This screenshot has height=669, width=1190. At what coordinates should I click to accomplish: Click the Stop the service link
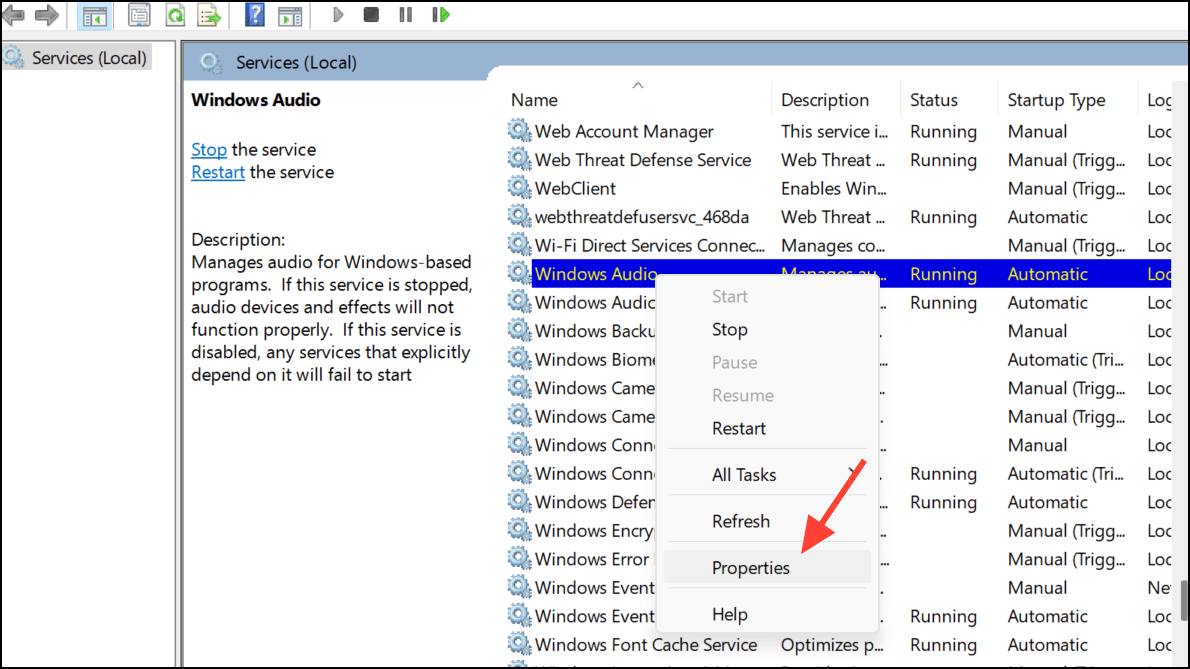tap(209, 149)
